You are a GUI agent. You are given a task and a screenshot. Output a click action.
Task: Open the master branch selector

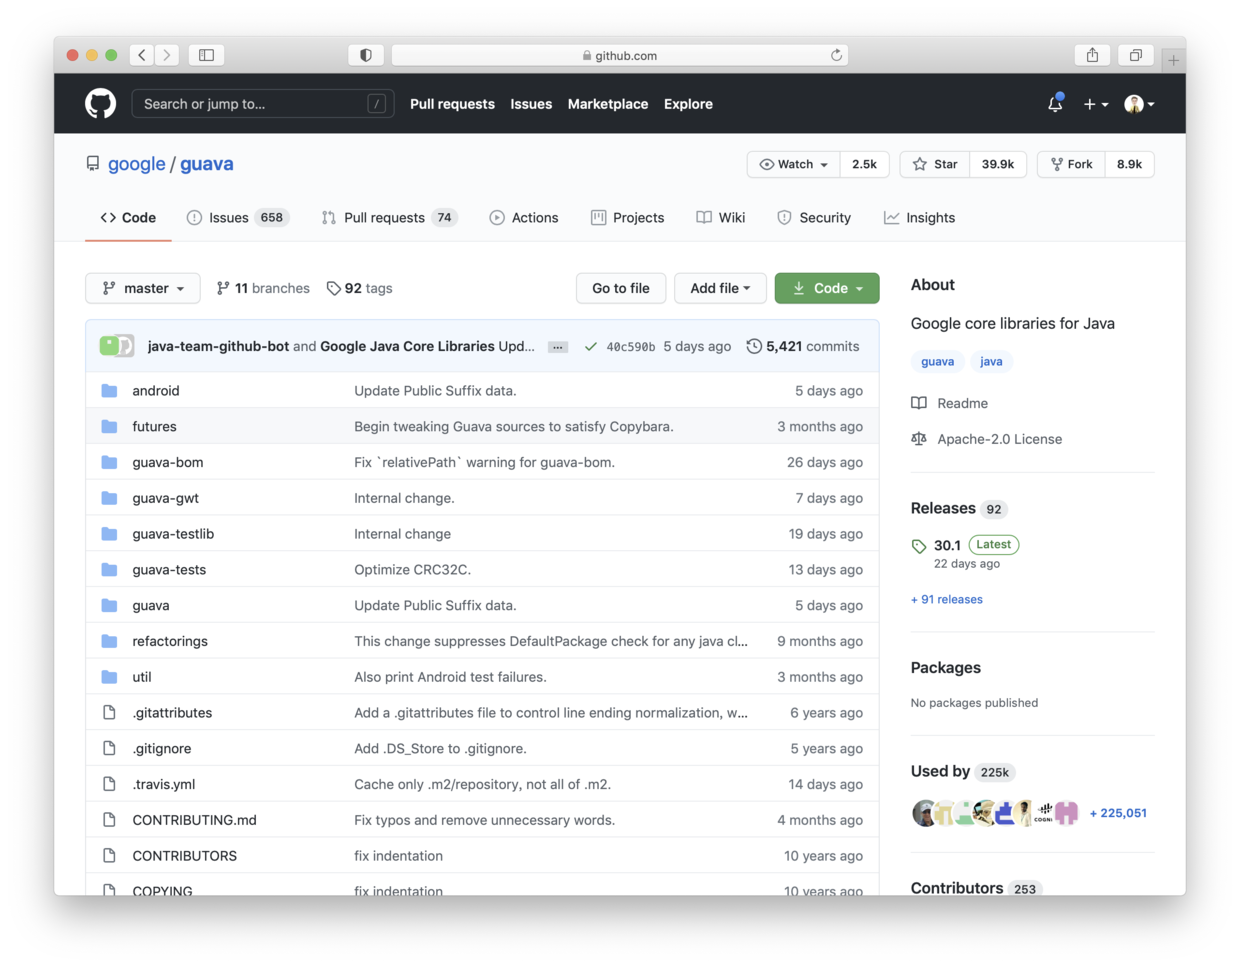click(x=143, y=288)
